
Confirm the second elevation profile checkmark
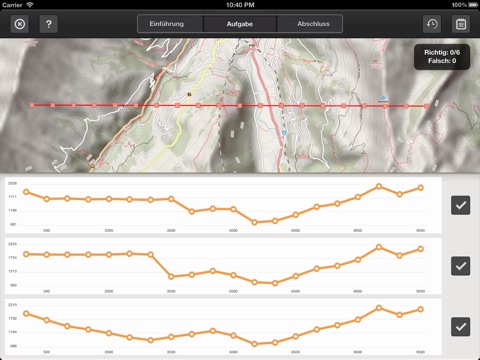(x=461, y=266)
